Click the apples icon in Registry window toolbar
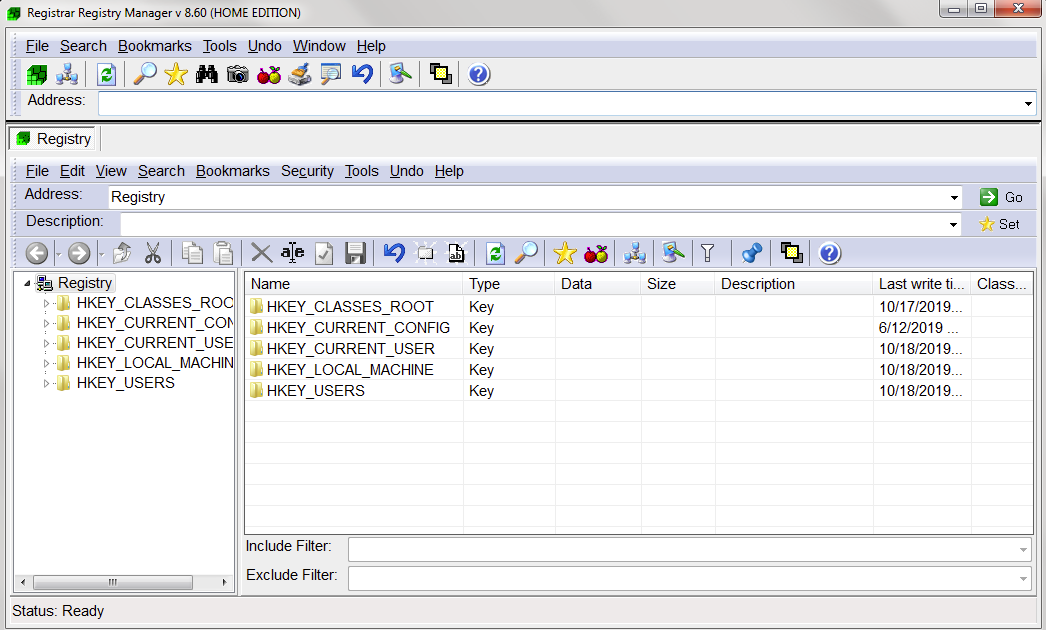The image size is (1046, 630). (x=596, y=253)
